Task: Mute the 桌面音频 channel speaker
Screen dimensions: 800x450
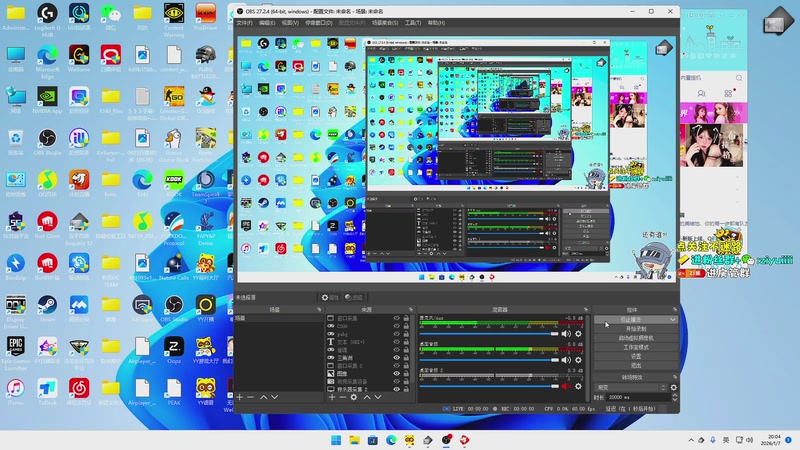Action: [566, 360]
